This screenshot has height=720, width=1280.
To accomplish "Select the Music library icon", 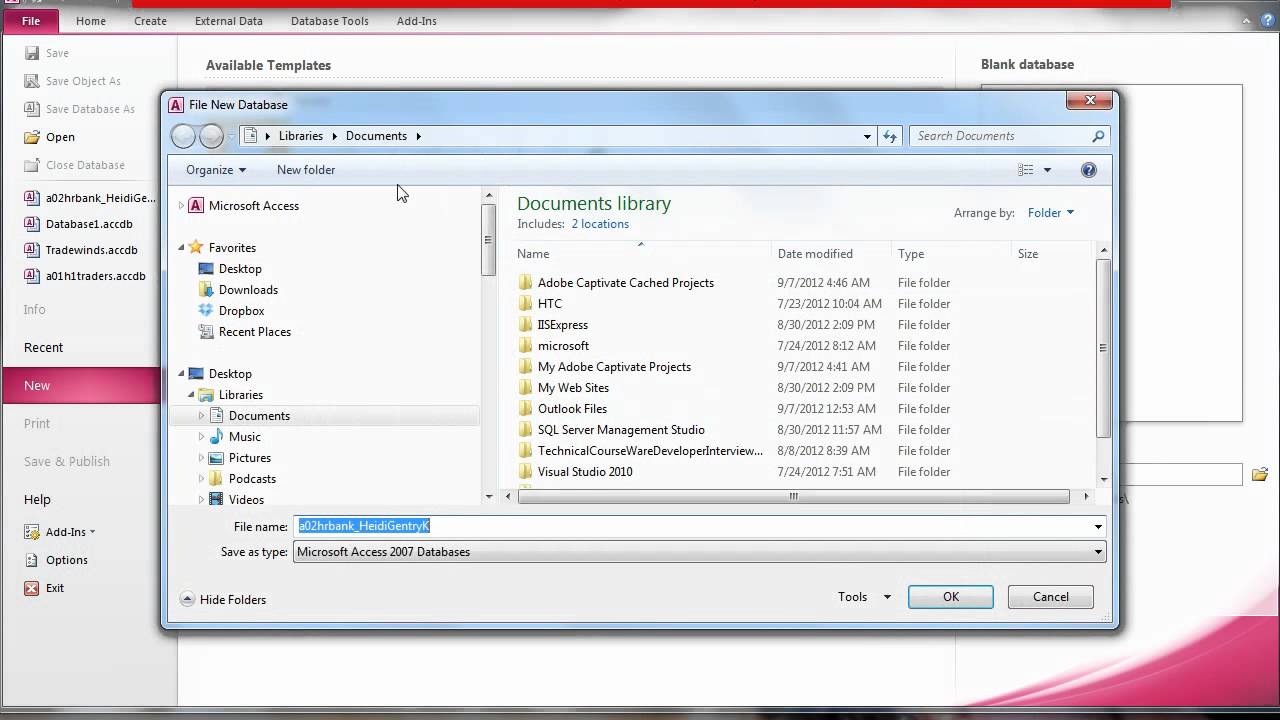I will (x=216, y=436).
